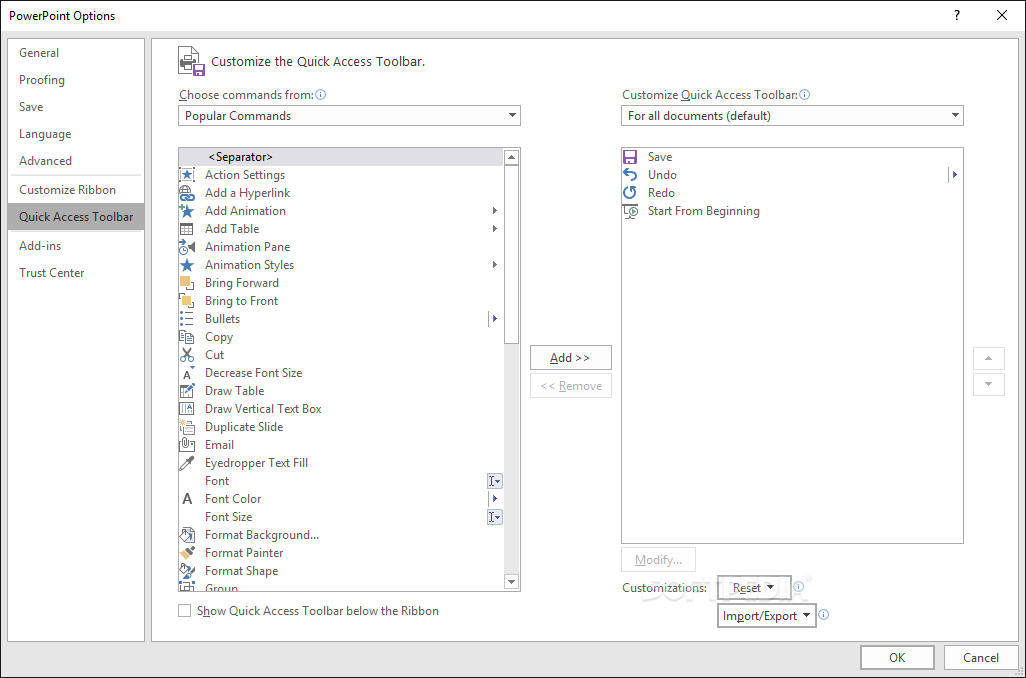Switch to the Language category
This screenshot has width=1026, height=678.
click(76, 134)
